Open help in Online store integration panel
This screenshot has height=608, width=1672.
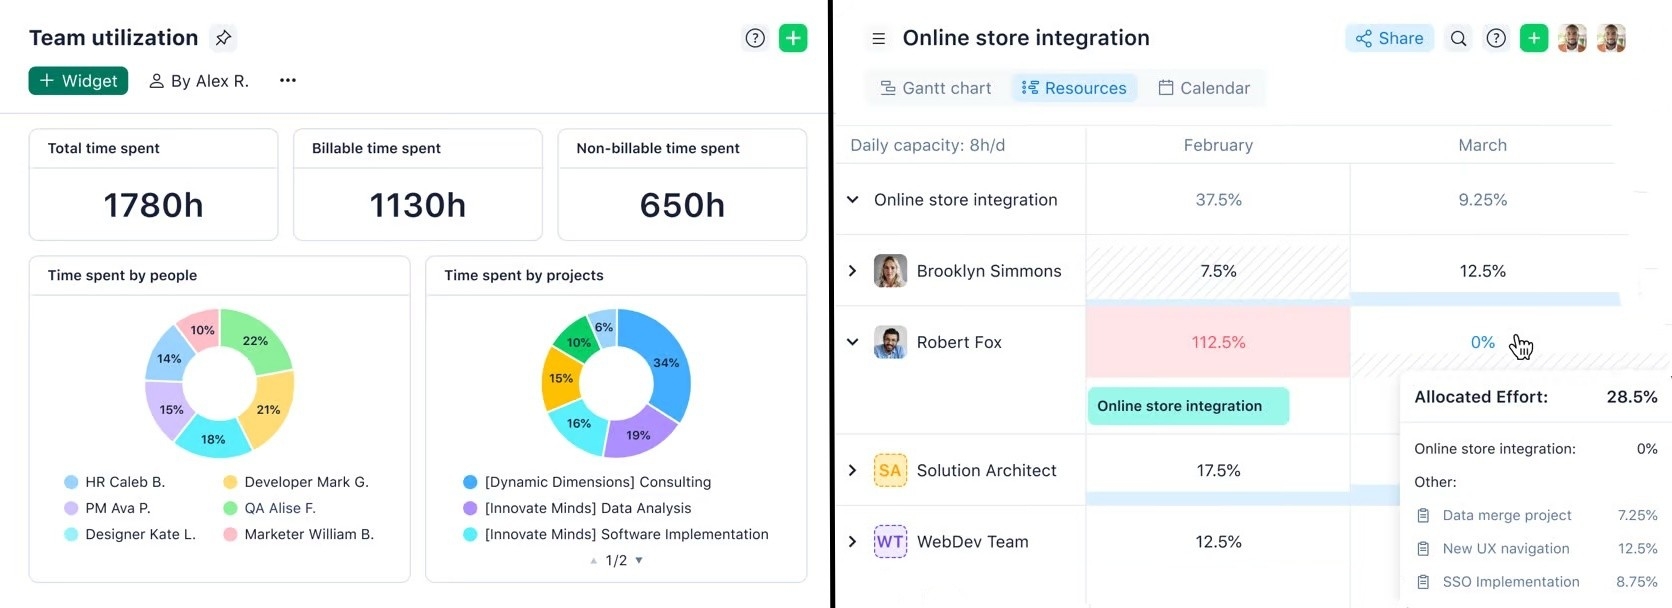point(1496,38)
